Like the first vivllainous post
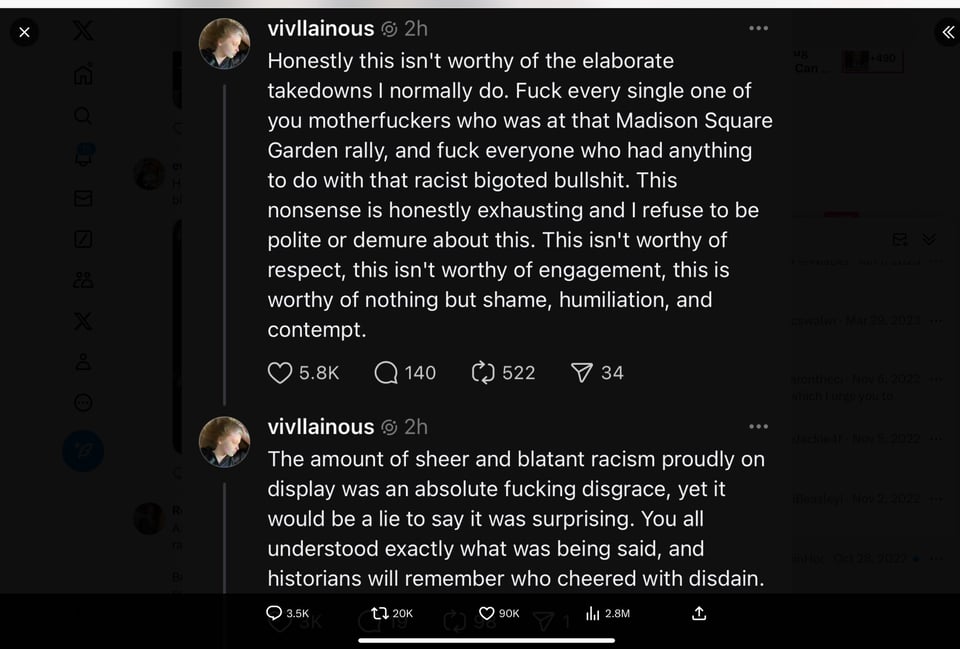 281,373
